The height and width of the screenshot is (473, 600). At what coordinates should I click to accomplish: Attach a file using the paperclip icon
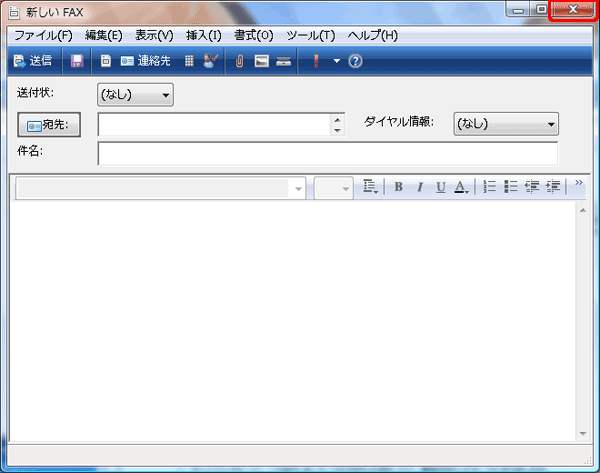coord(240,61)
